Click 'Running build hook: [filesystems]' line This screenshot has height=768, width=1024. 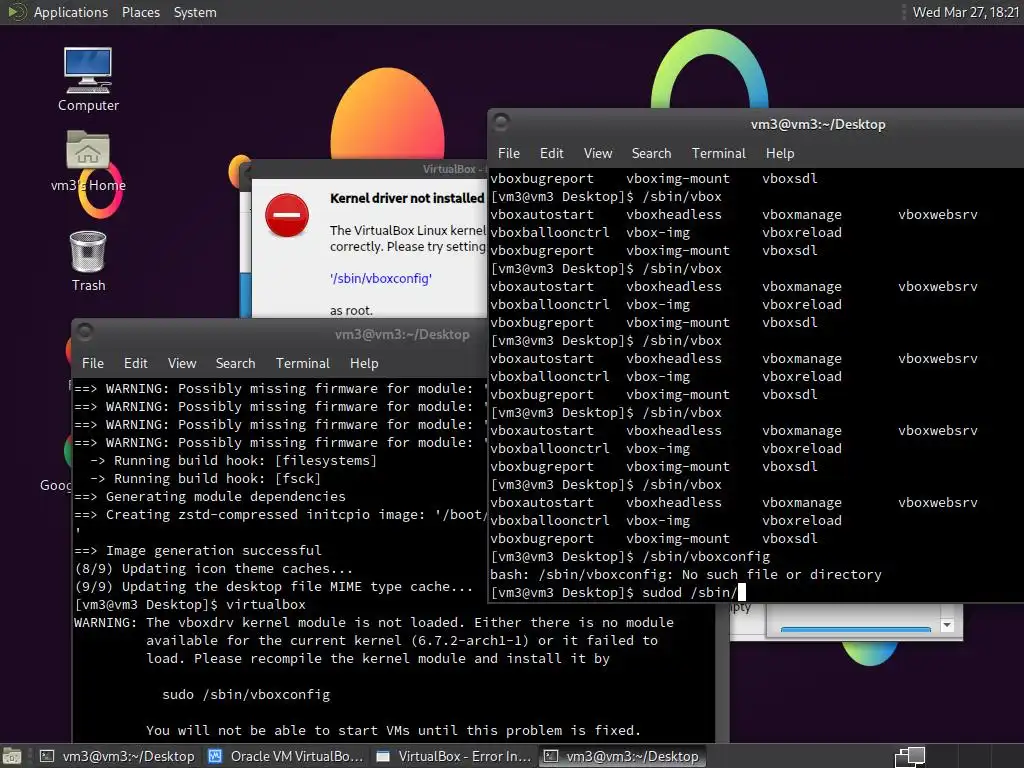234,460
